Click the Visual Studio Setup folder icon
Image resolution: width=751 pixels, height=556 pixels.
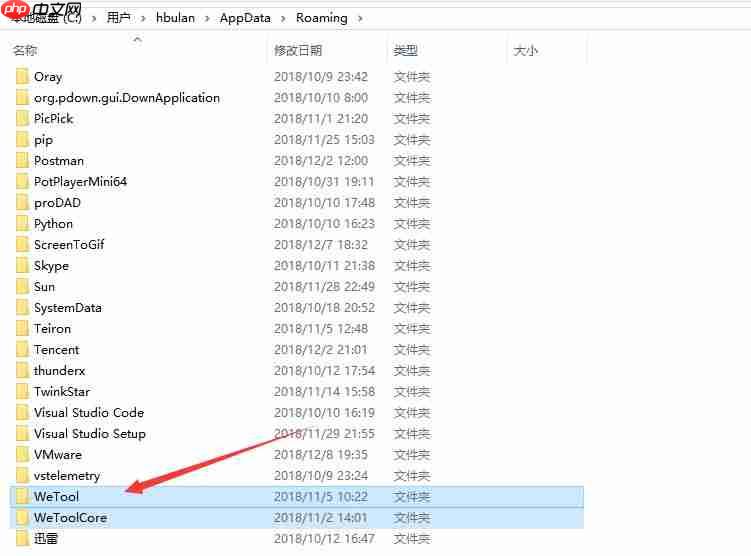[x=22, y=434]
